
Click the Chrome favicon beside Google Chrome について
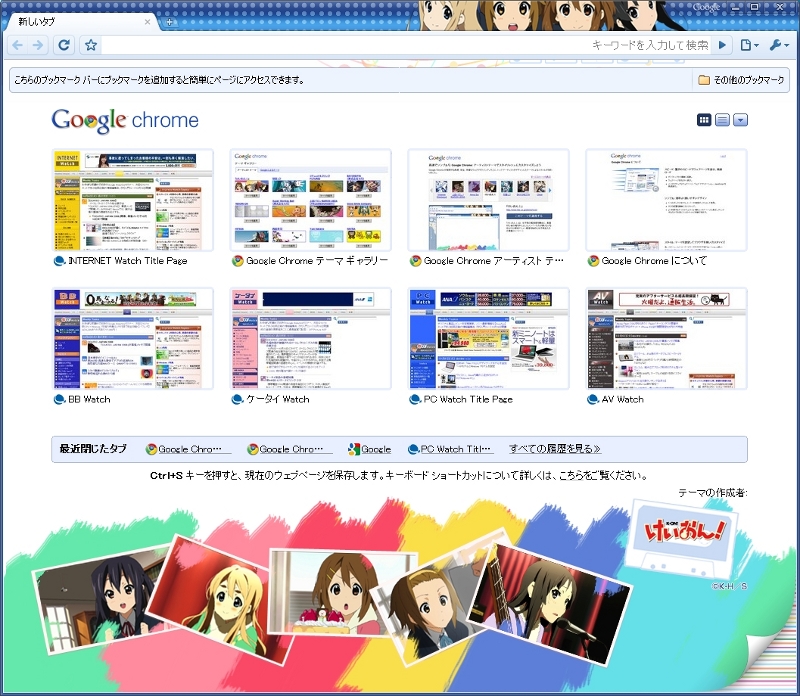pos(593,261)
